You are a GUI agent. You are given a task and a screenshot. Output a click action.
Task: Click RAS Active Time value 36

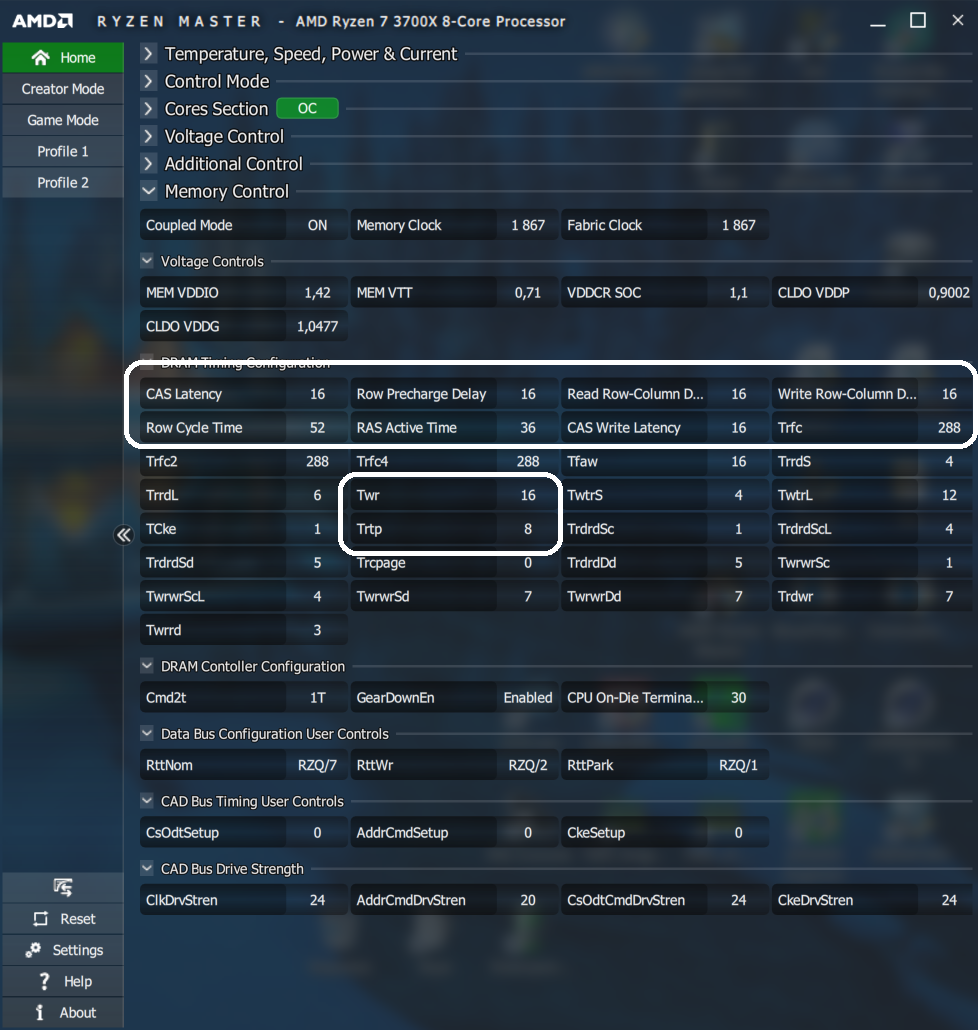coord(527,428)
